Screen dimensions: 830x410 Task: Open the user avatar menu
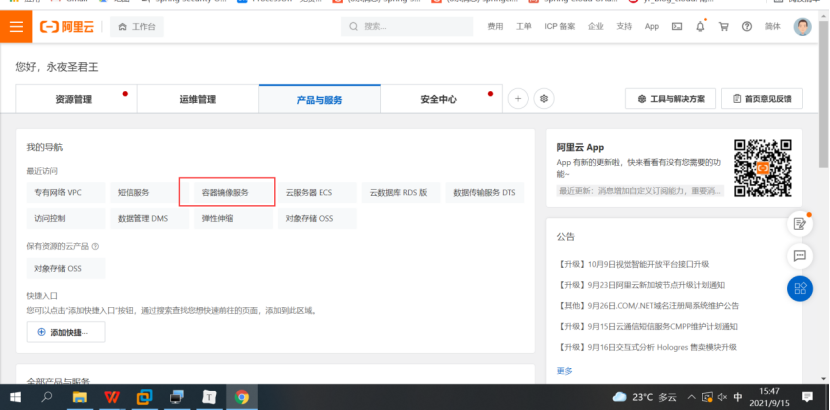point(802,26)
